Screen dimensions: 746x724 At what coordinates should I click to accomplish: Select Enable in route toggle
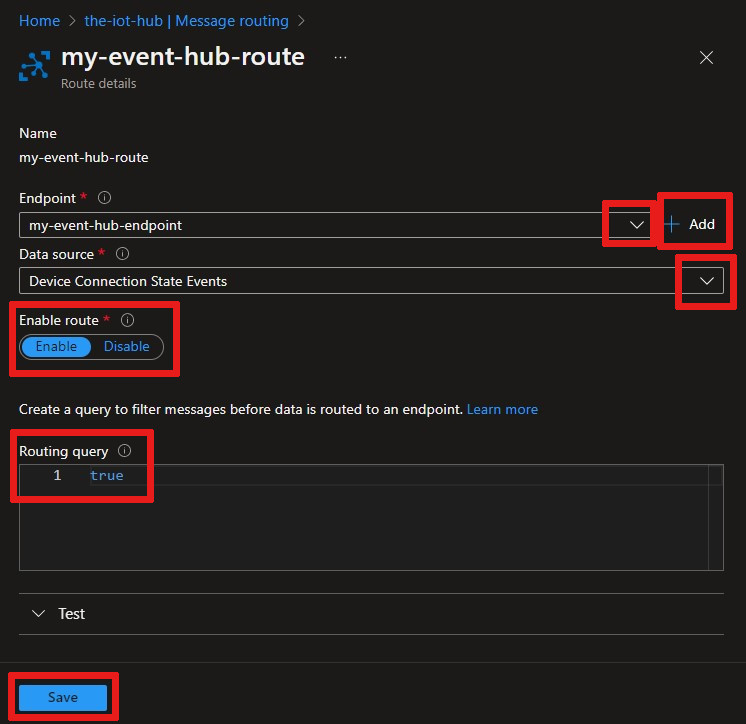[x=56, y=346]
